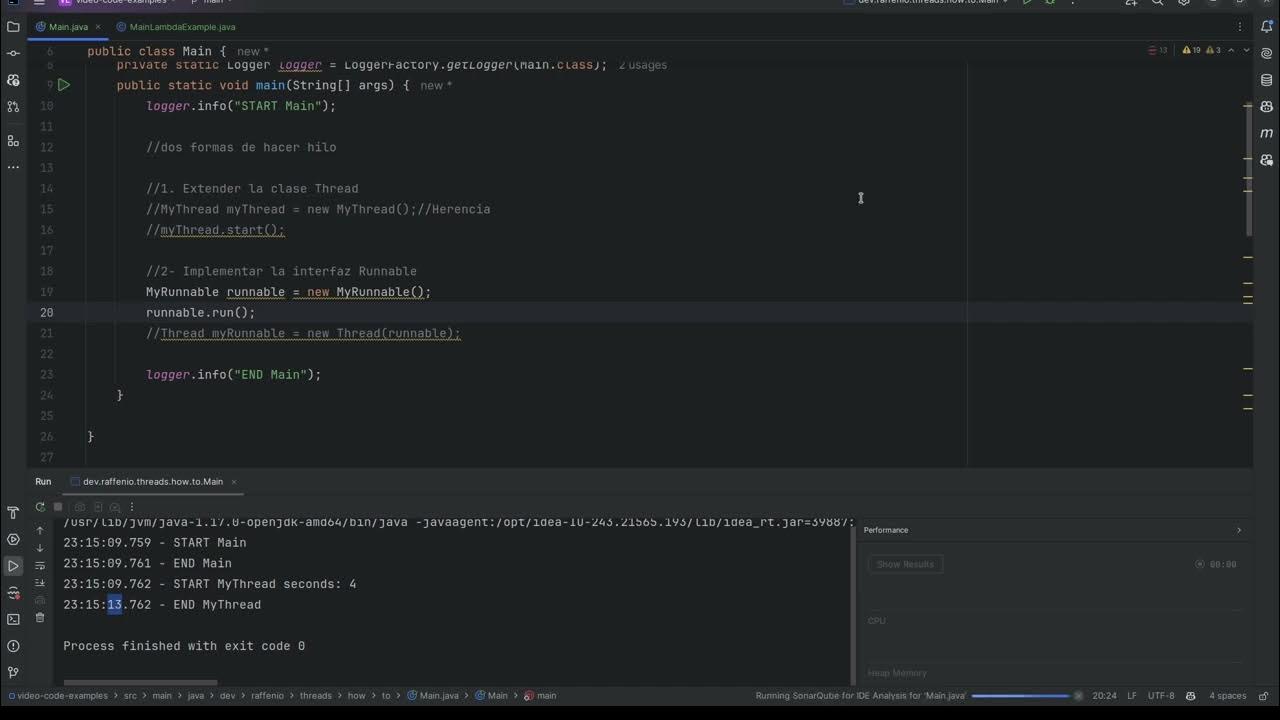Change the 4 spaces indent setting
The image size is (1280, 720).
pyautogui.click(x=1227, y=695)
